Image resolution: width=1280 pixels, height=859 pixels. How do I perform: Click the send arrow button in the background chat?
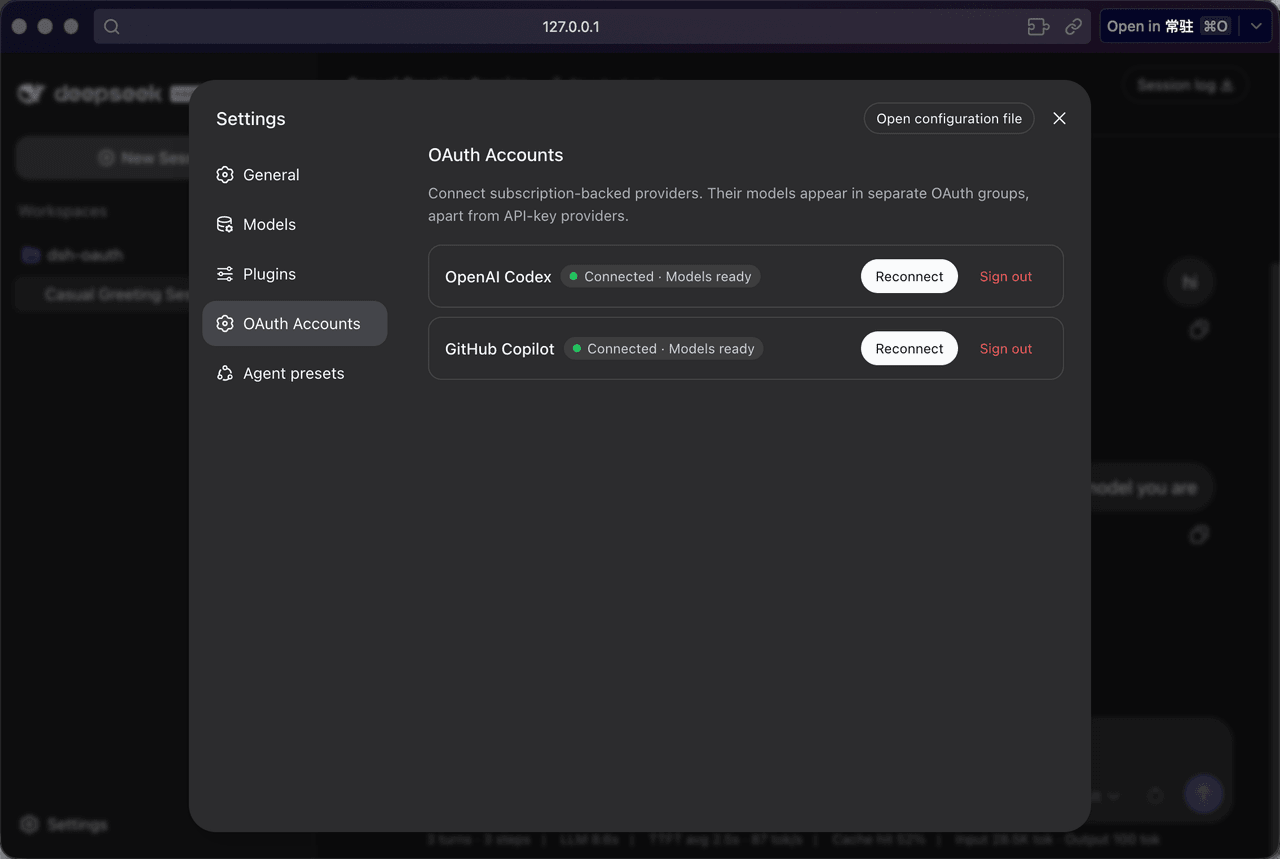[x=1204, y=795]
